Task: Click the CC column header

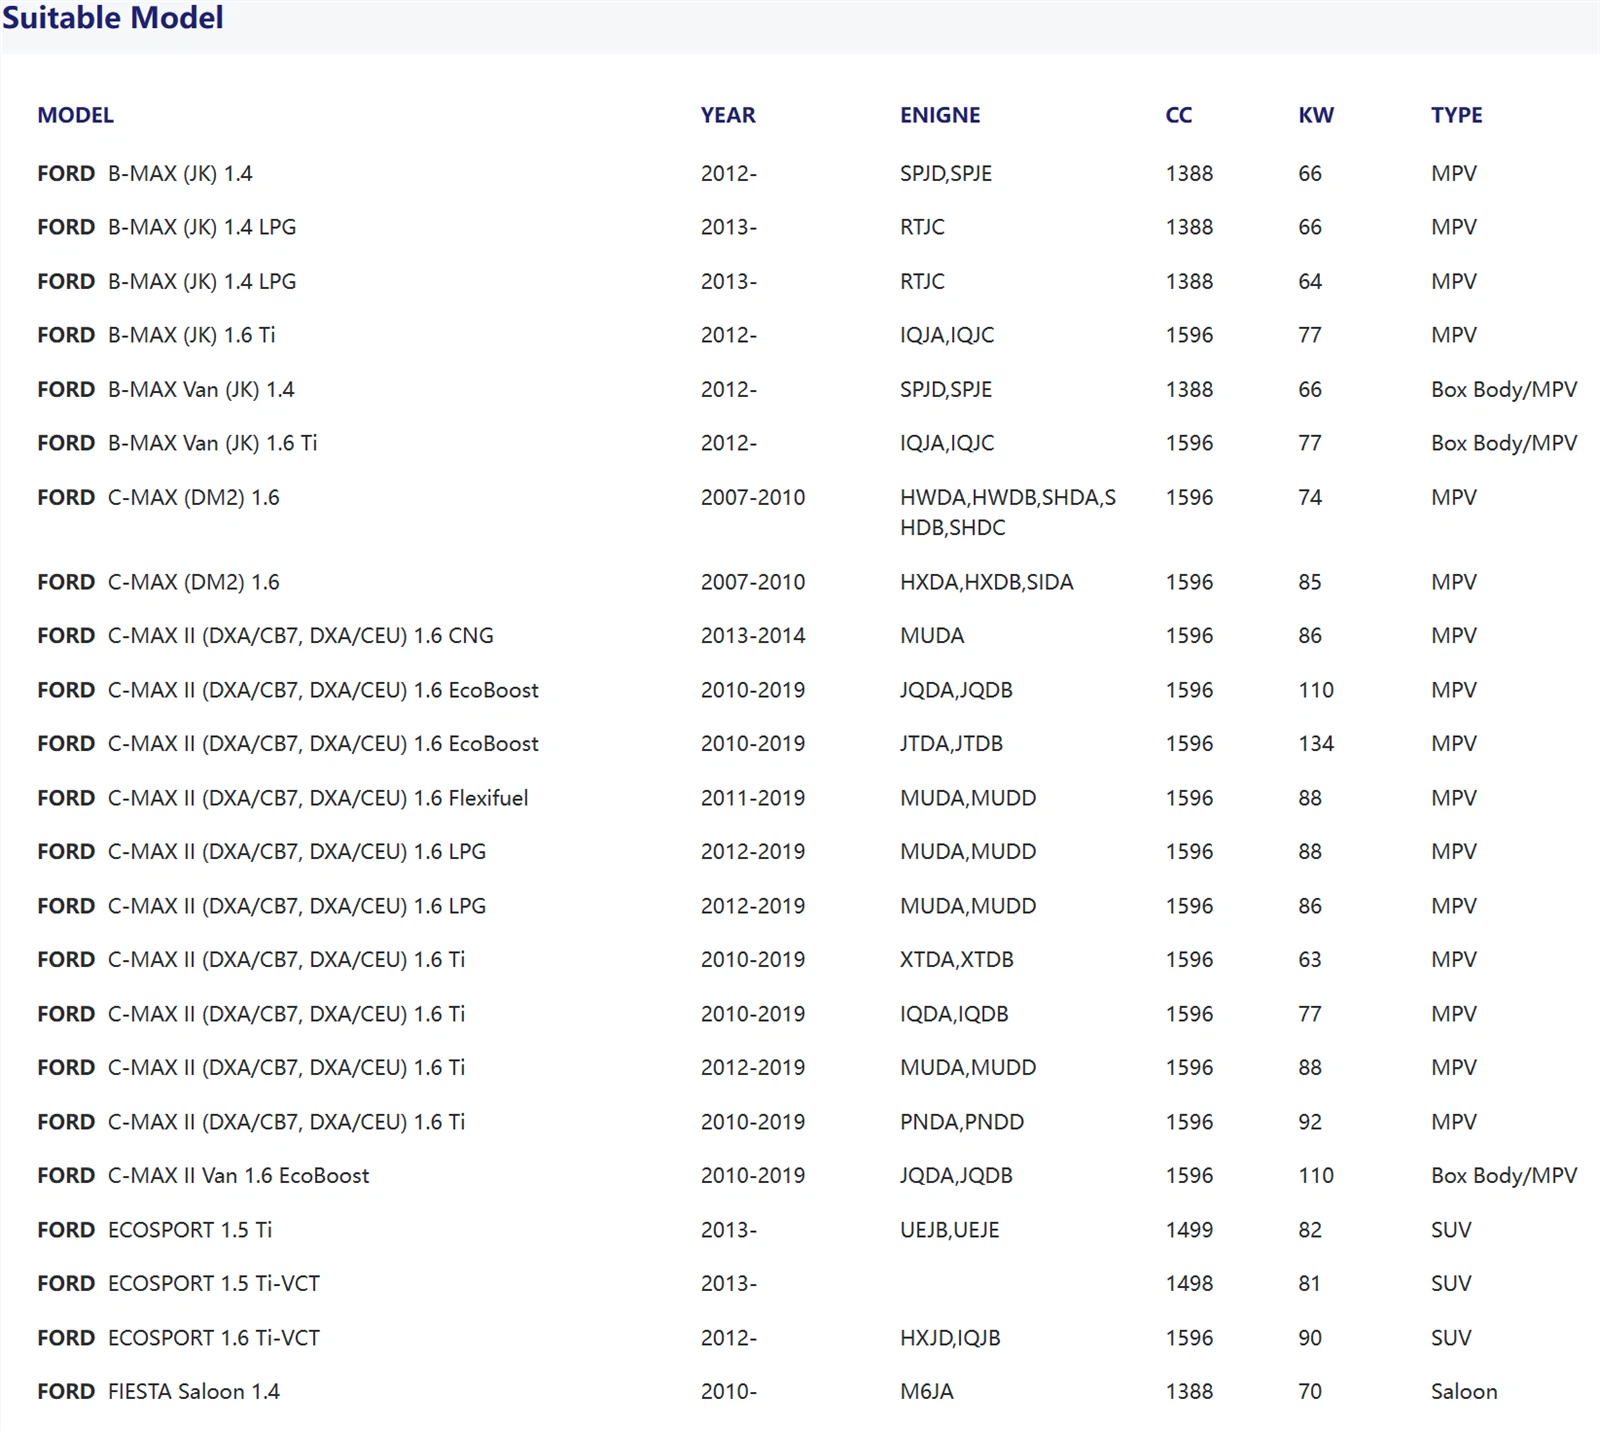Action: click(1179, 115)
